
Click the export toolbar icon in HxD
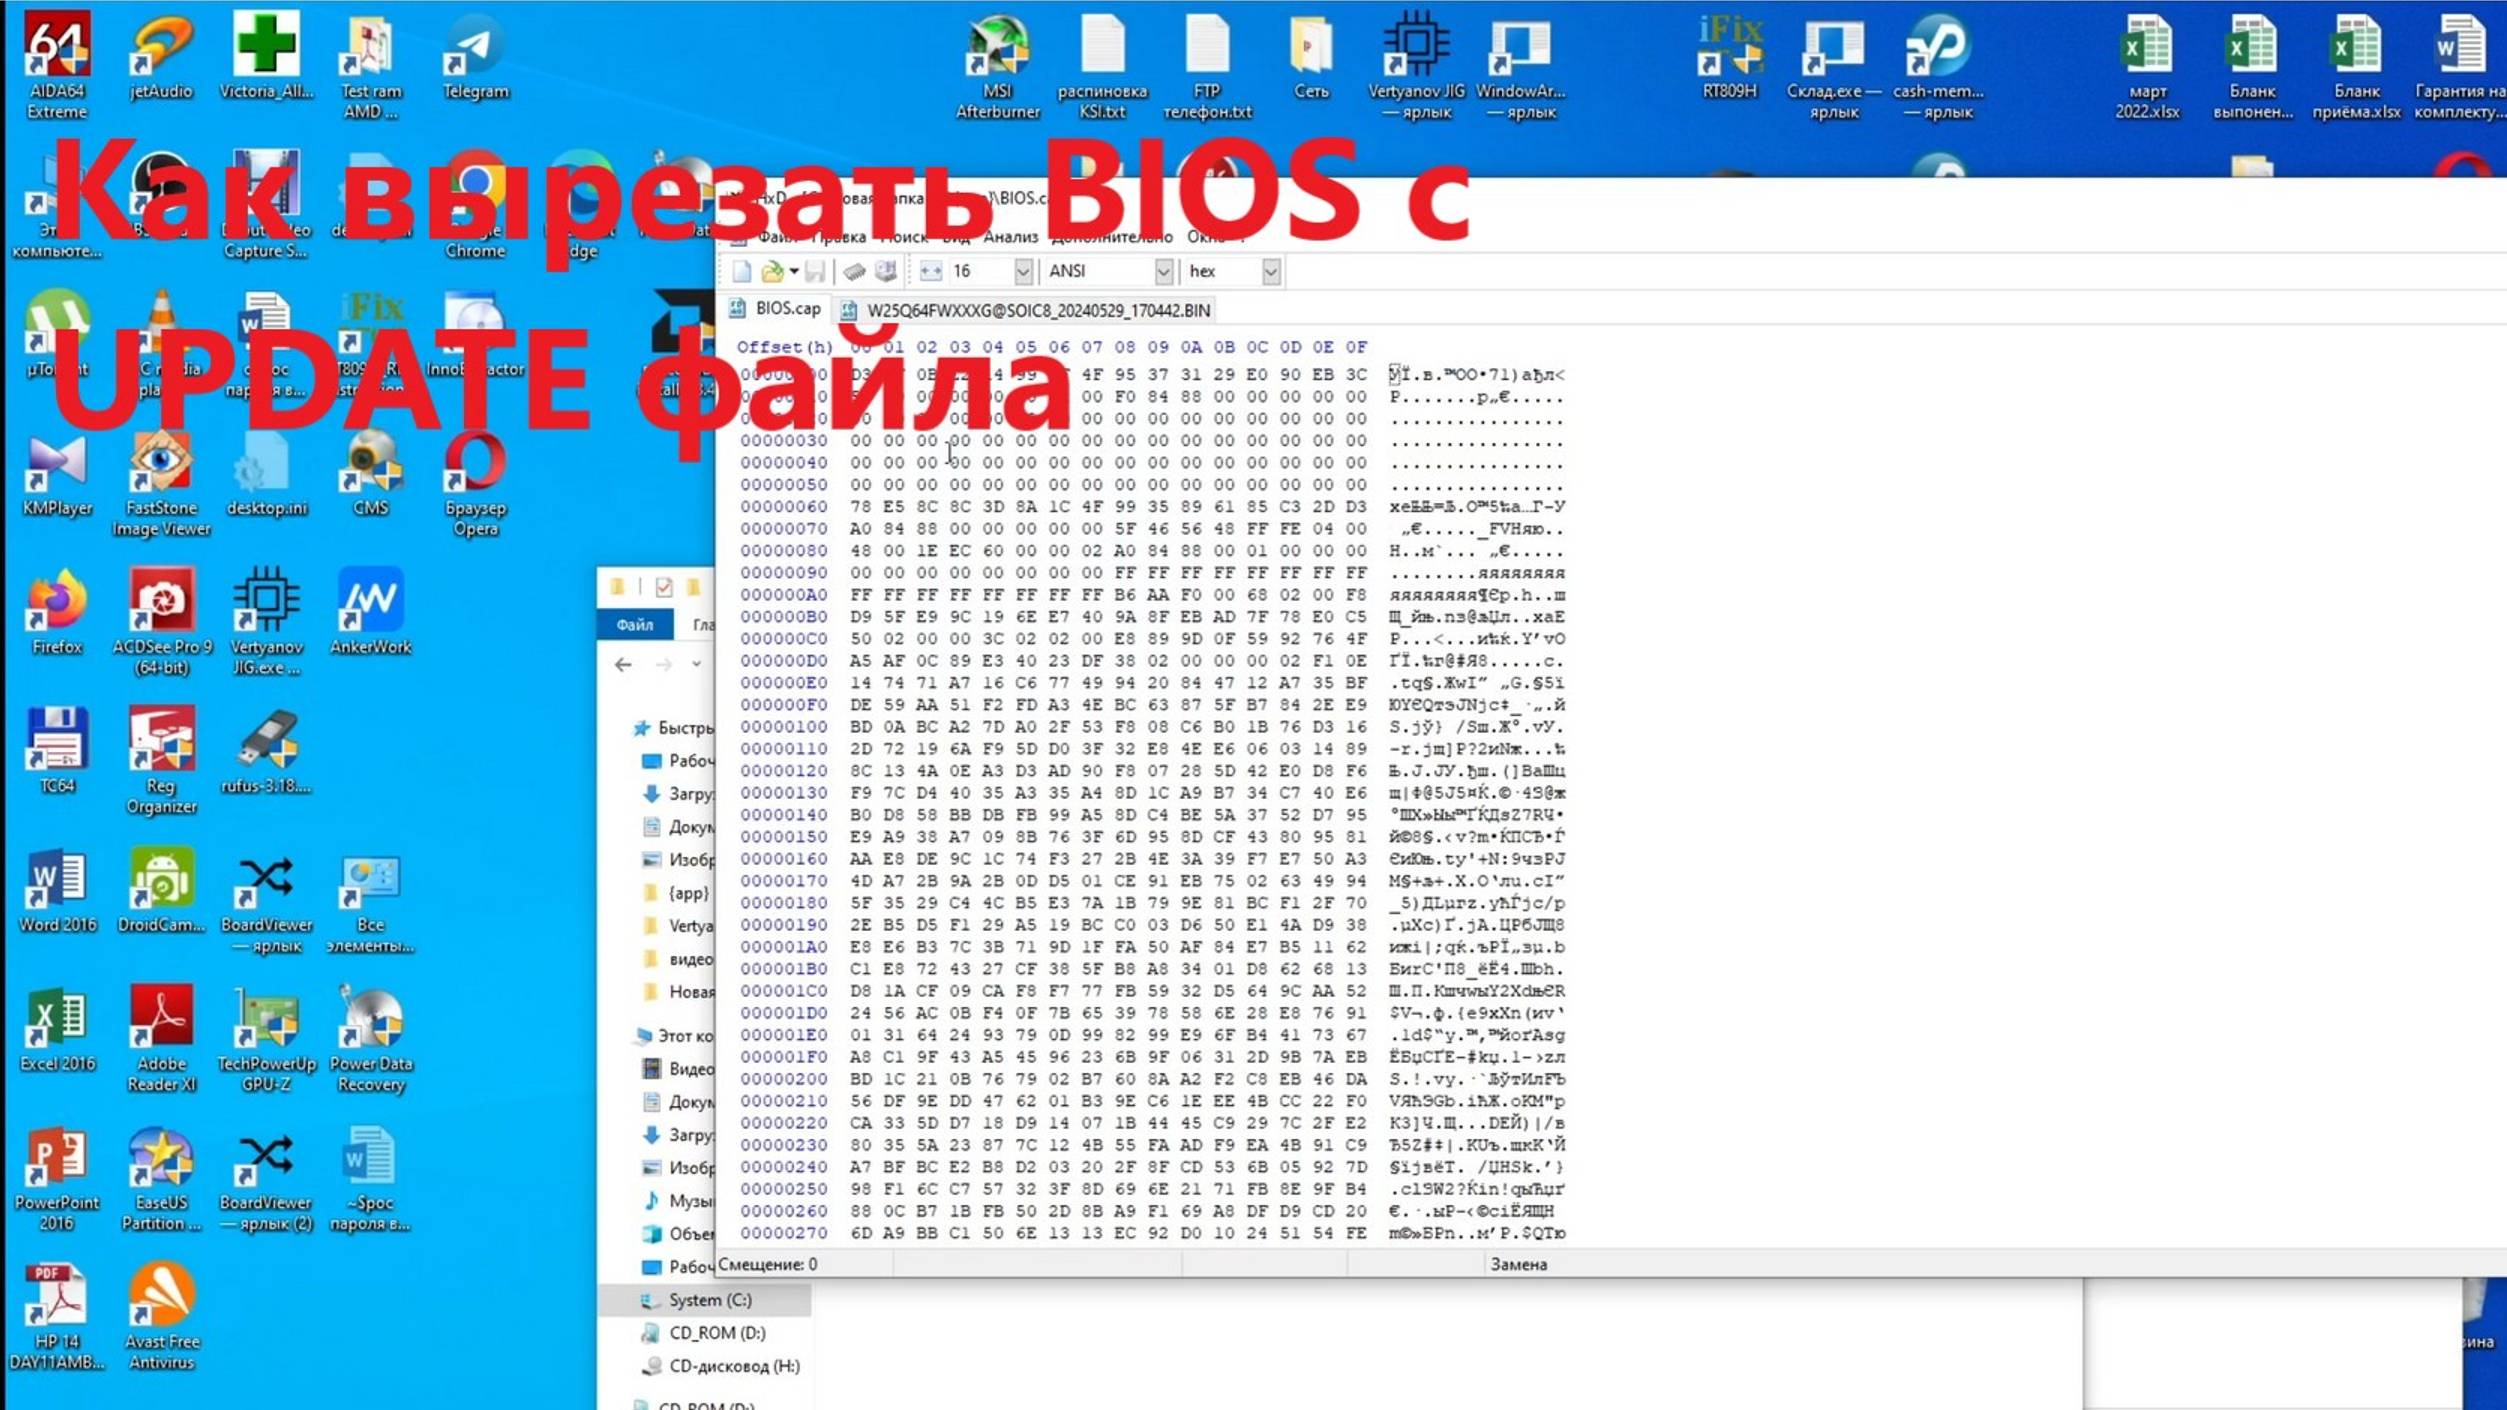(x=884, y=272)
